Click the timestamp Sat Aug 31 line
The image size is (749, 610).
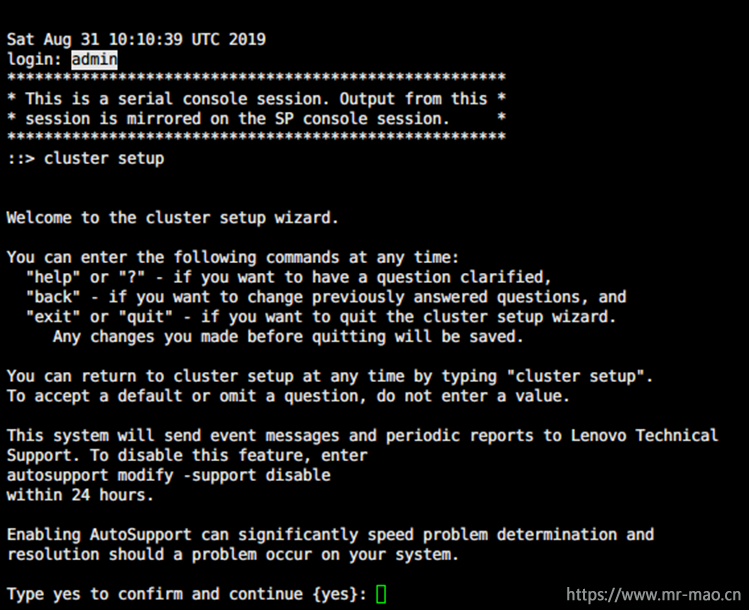click(136, 39)
